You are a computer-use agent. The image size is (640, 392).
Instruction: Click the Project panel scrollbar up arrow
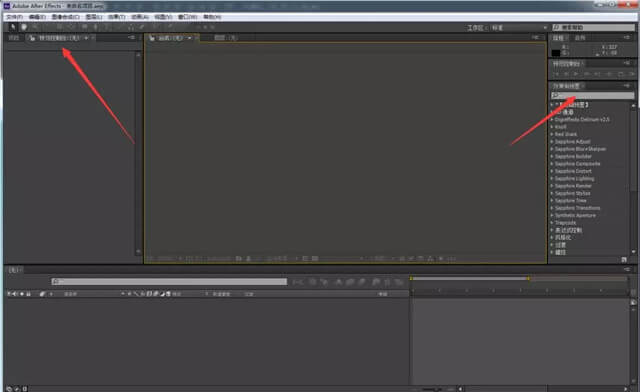pos(138,54)
